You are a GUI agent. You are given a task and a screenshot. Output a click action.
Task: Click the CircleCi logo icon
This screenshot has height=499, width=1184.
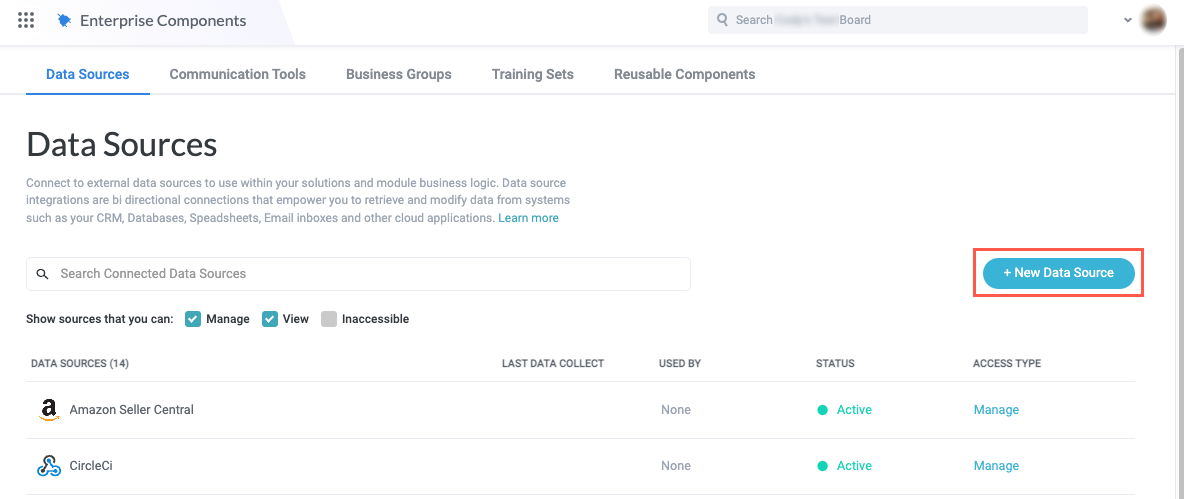pos(48,466)
